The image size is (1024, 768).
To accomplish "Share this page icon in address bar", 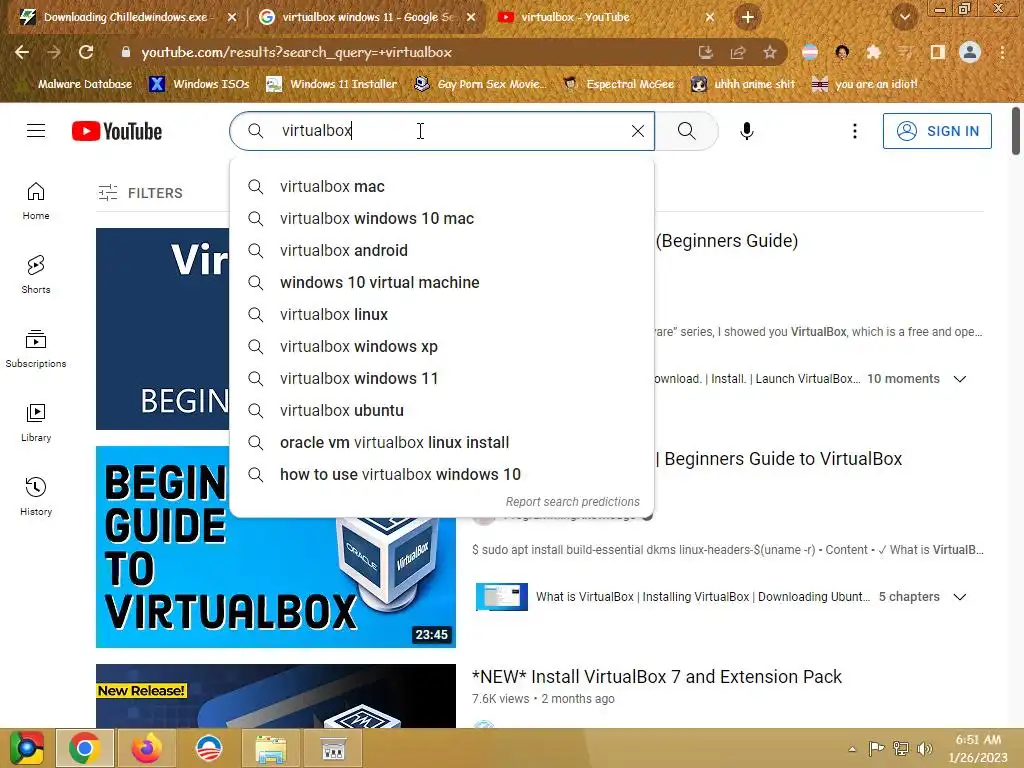I will pyautogui.click(x=737, y=52).
